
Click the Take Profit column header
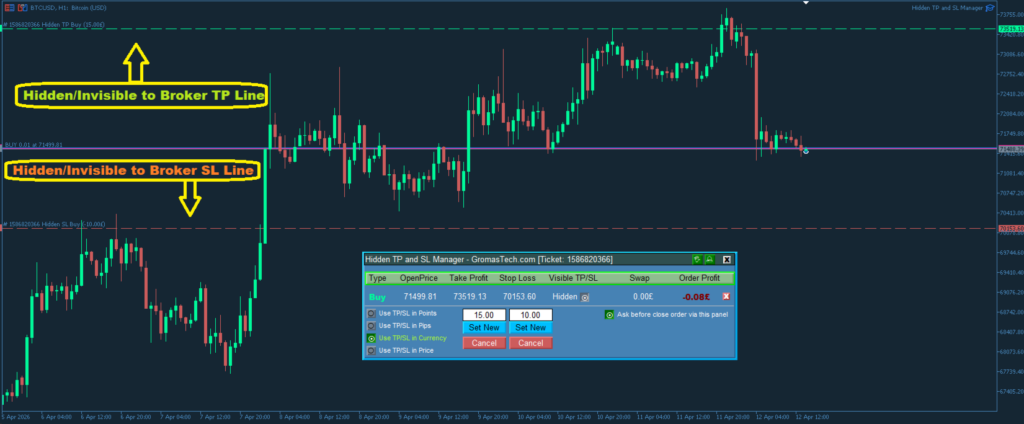tap(468, 278)
